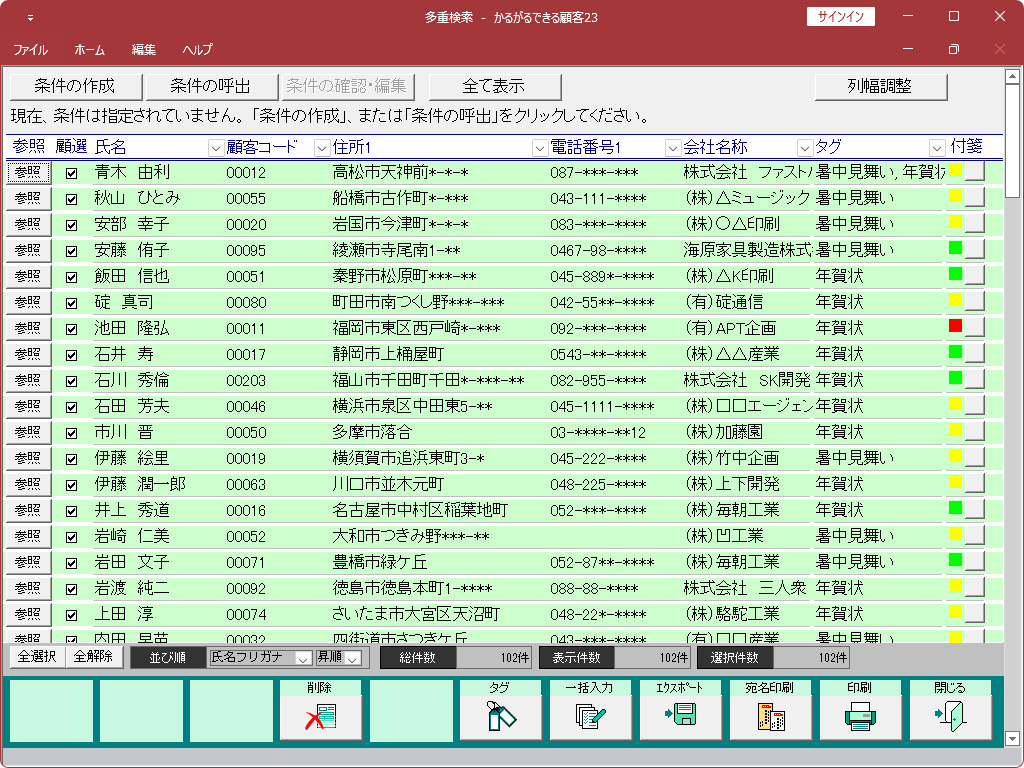
Task: Click the 一括入力 batch input icon
Action: point(590,710)
